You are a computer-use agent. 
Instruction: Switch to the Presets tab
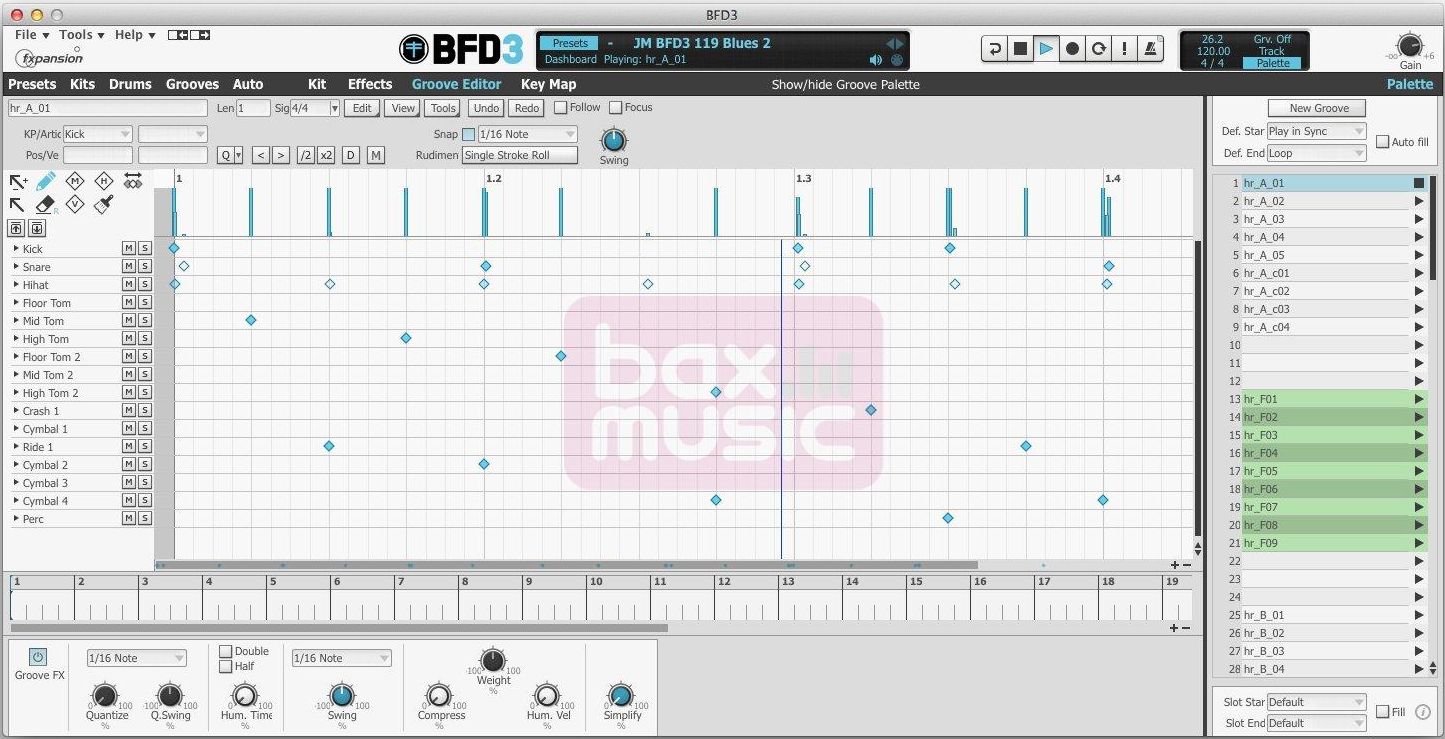32,84
